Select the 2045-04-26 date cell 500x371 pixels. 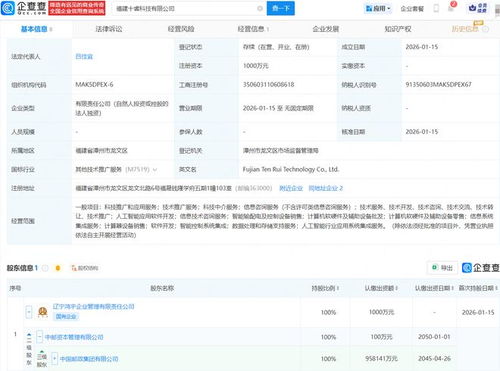pos(434,359)
